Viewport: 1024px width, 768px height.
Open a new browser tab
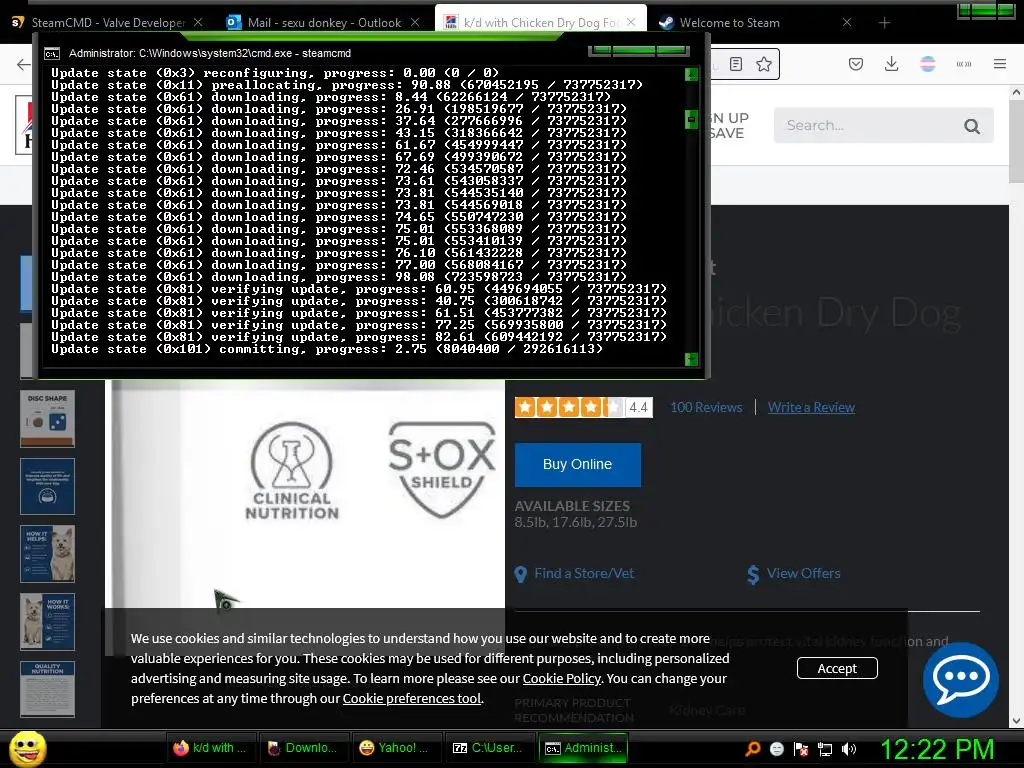coord(884,23)
